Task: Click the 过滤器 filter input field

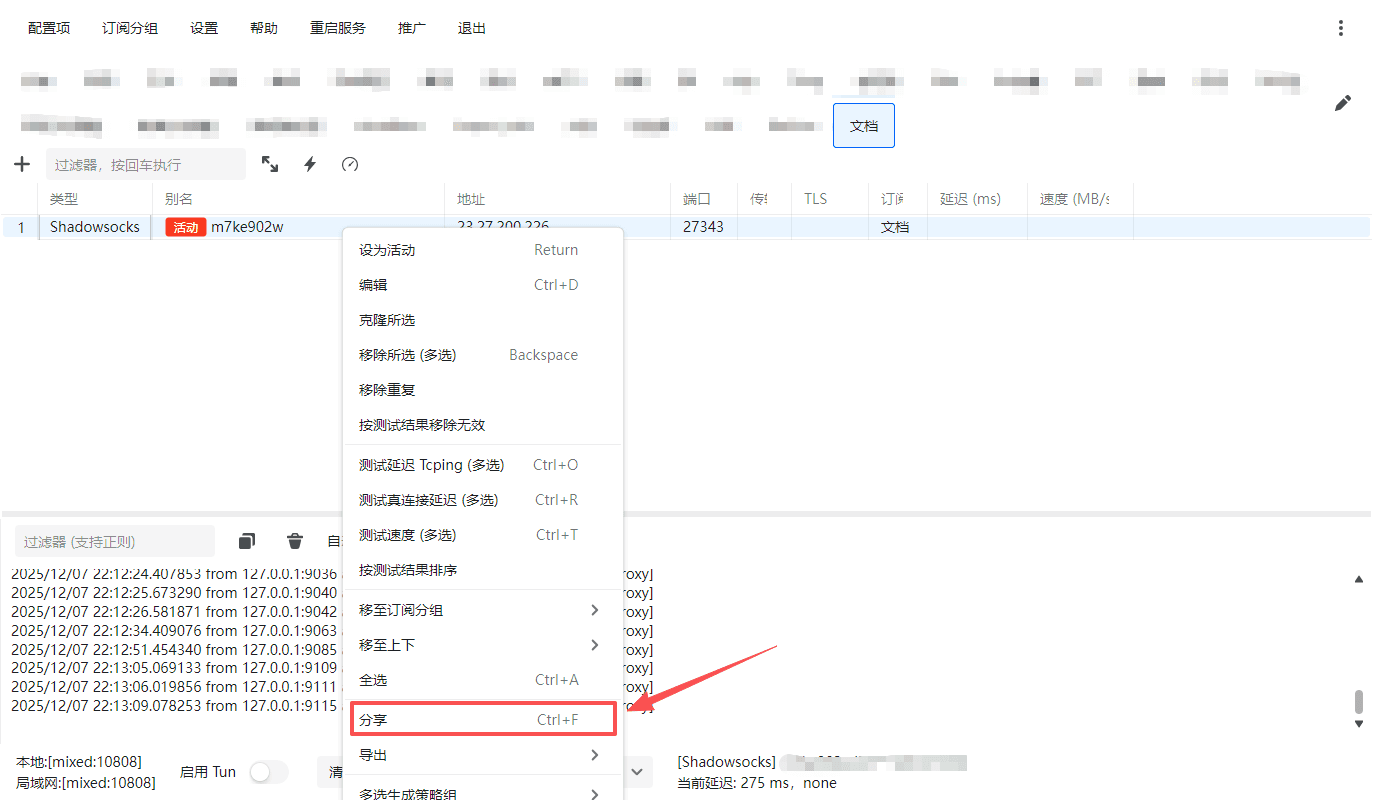Action: click(x=145, y=163)
